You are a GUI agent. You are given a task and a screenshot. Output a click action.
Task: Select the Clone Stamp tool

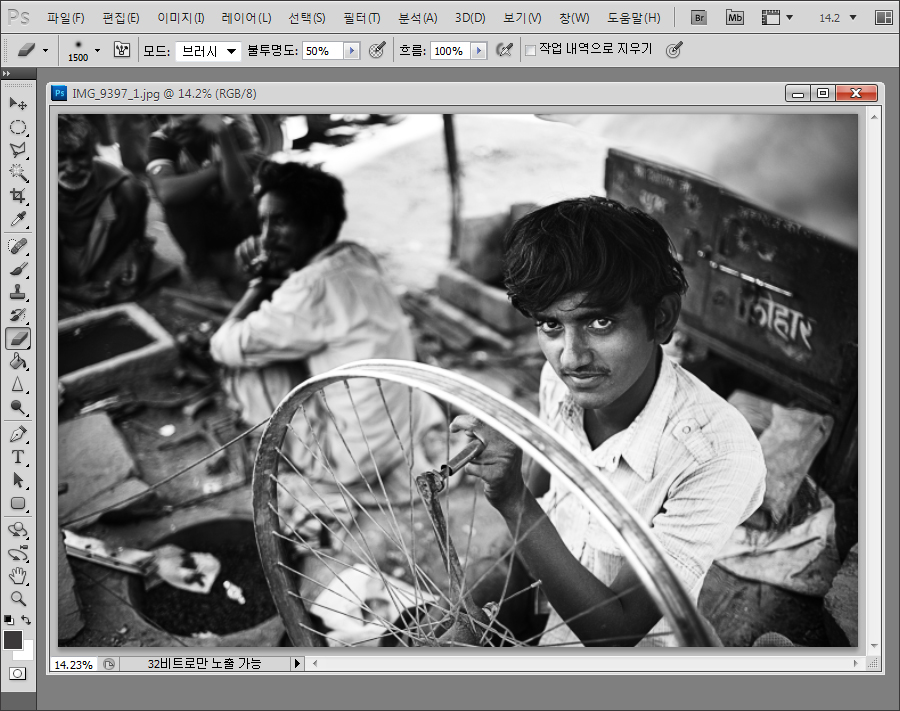pyautogui.click(x=18, y=293)
